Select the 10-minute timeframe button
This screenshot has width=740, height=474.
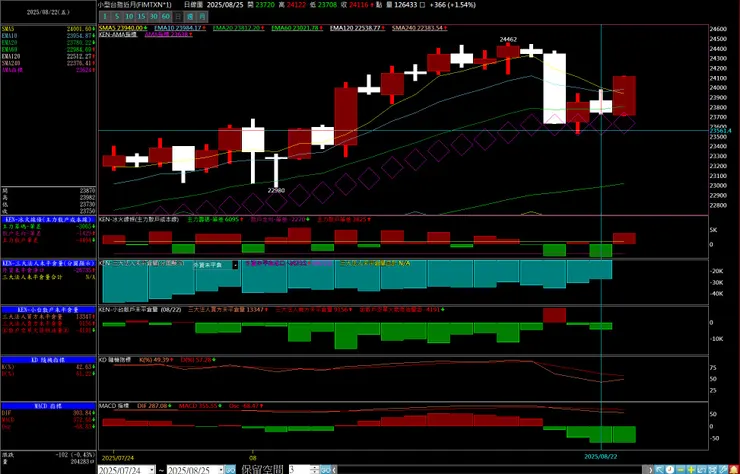click(129, 17)
